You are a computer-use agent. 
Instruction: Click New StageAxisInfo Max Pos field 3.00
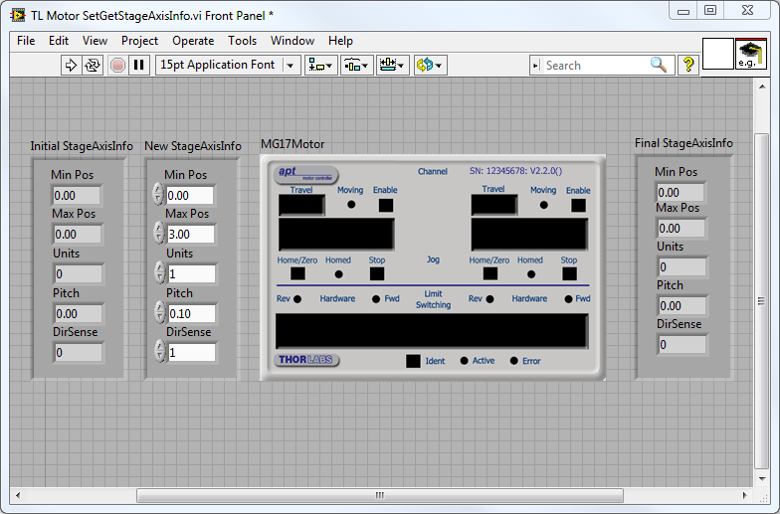pos(191,234)
